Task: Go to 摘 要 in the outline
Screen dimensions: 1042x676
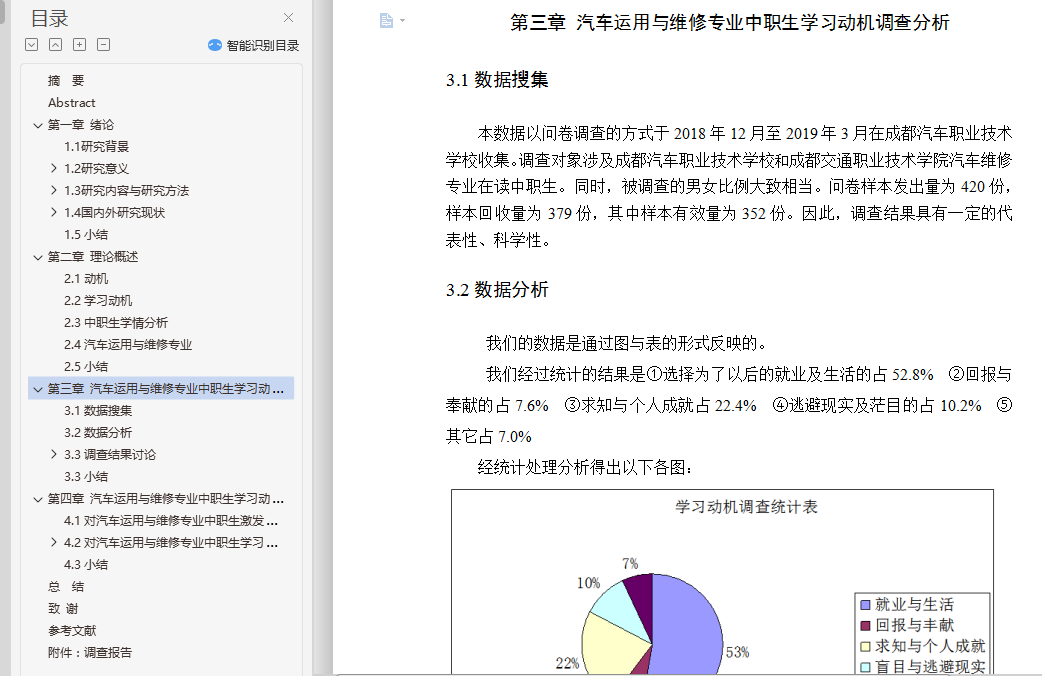Action: (66, 80)
